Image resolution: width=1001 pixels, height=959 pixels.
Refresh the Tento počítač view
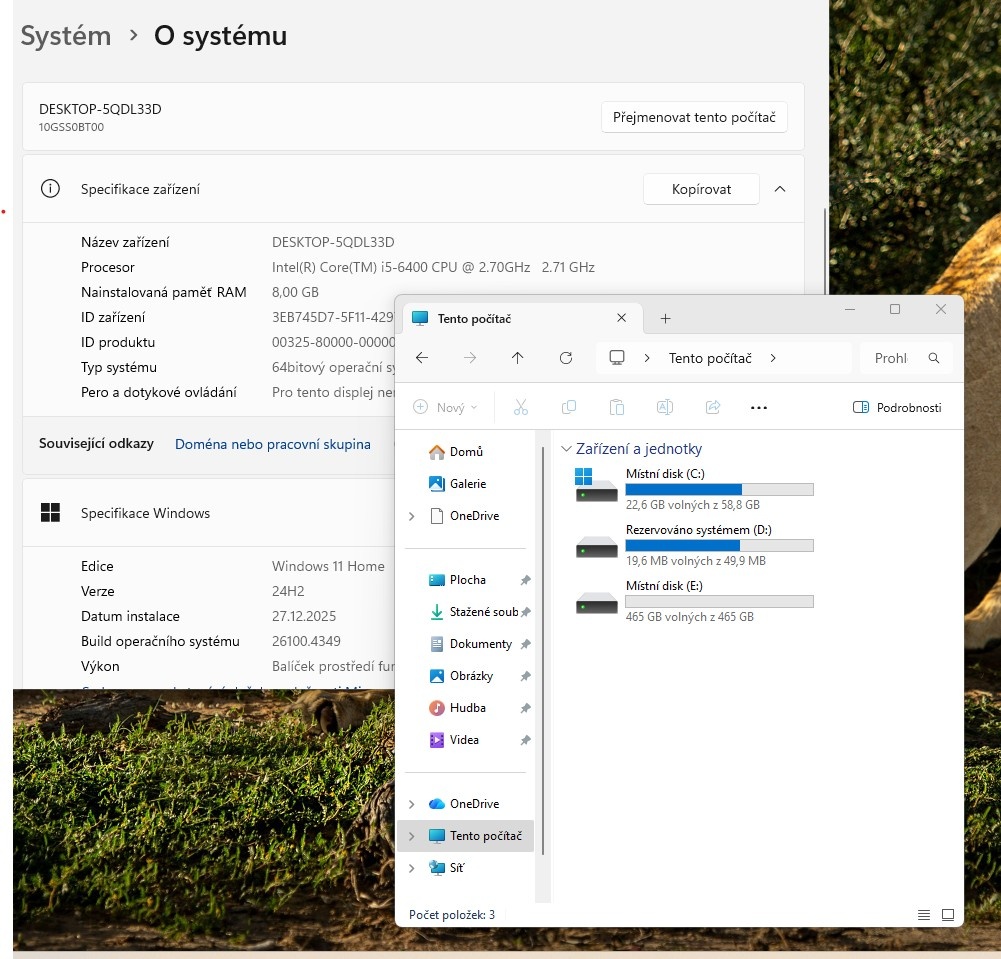click(x=566, y=358)
